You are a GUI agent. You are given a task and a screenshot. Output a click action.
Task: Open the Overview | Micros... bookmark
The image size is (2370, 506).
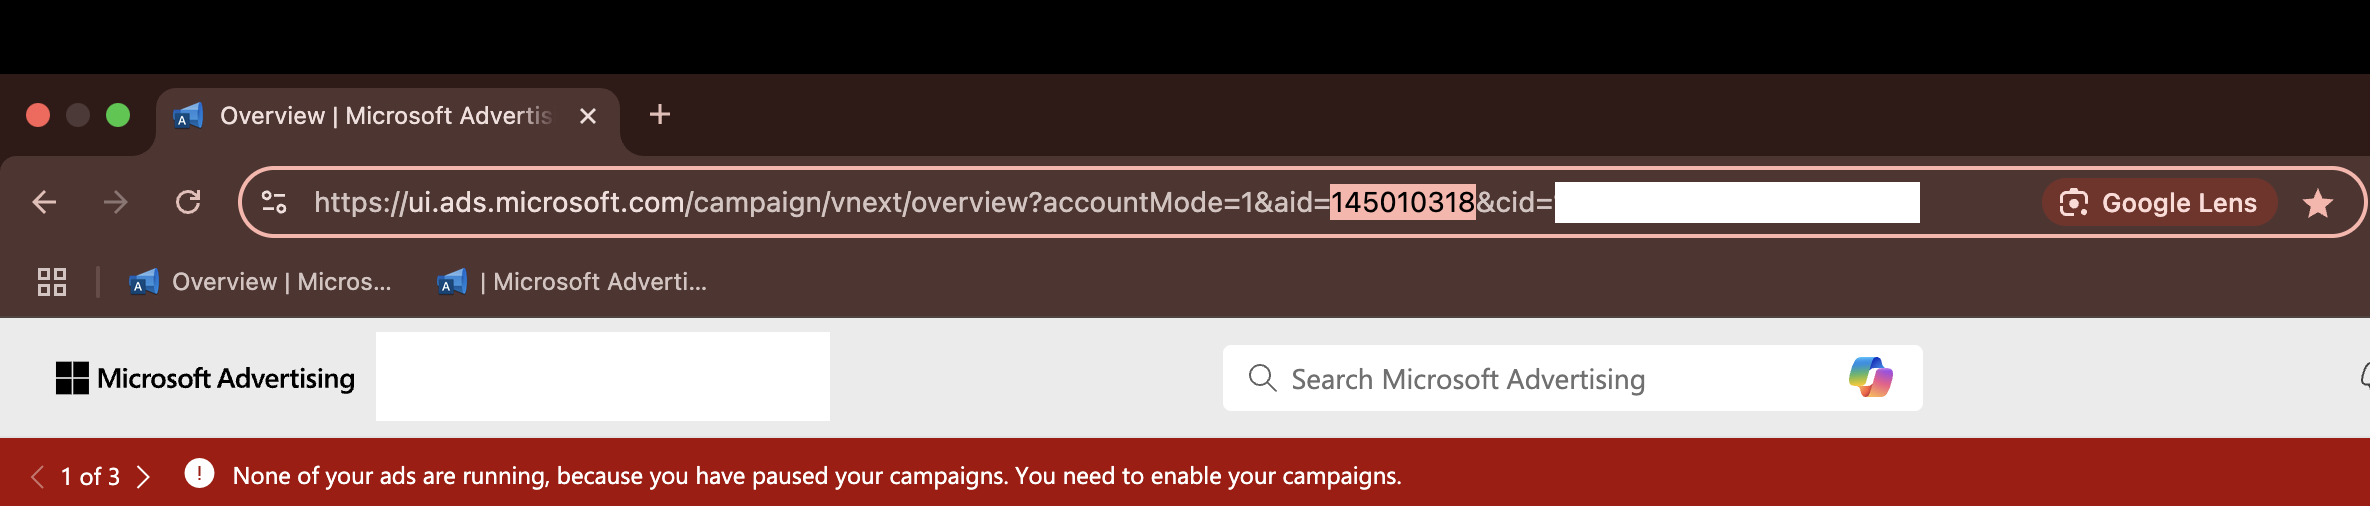click(x=261, y=282)
